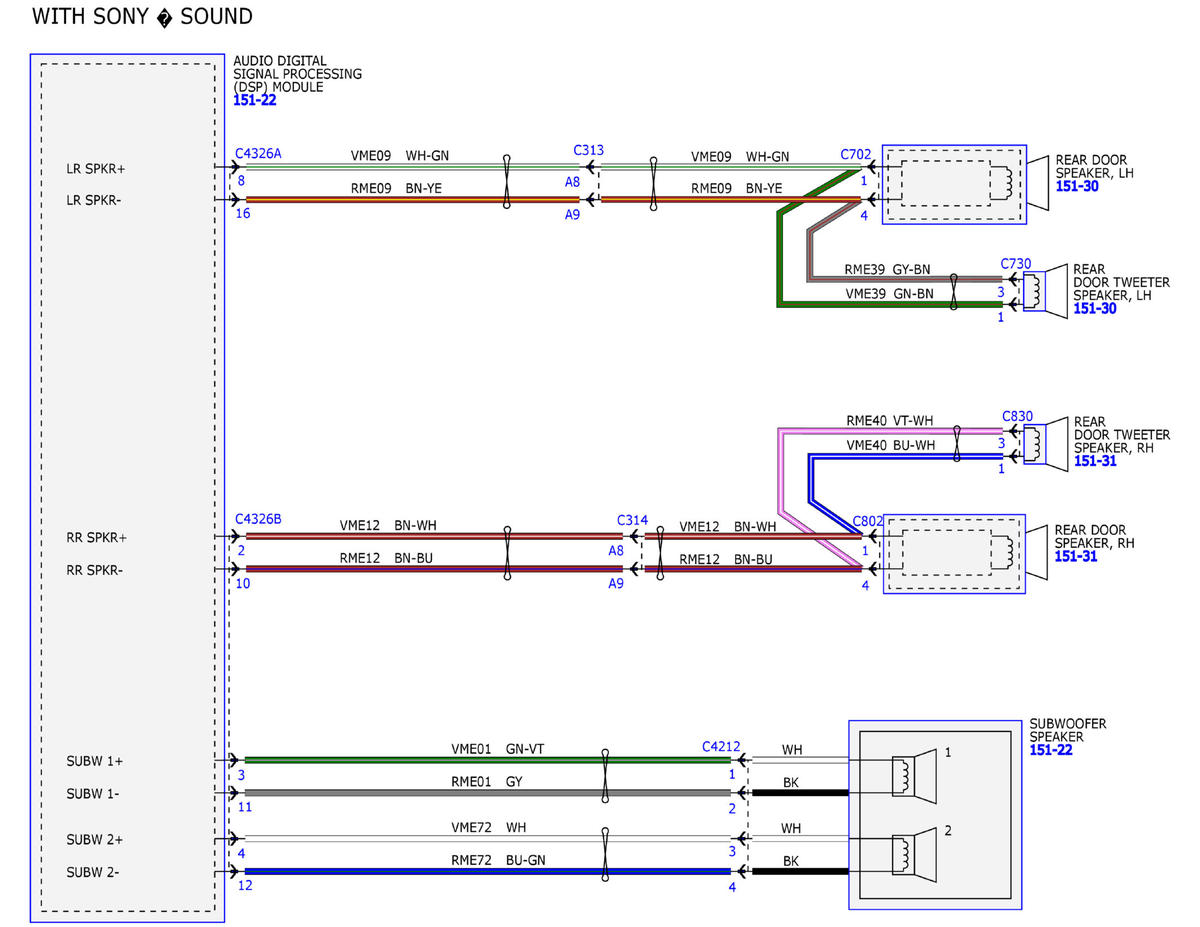Select the RME72 BU-GN blue wire
Image resolution: width=1200 pixels, height=927 pixels.
488,872
